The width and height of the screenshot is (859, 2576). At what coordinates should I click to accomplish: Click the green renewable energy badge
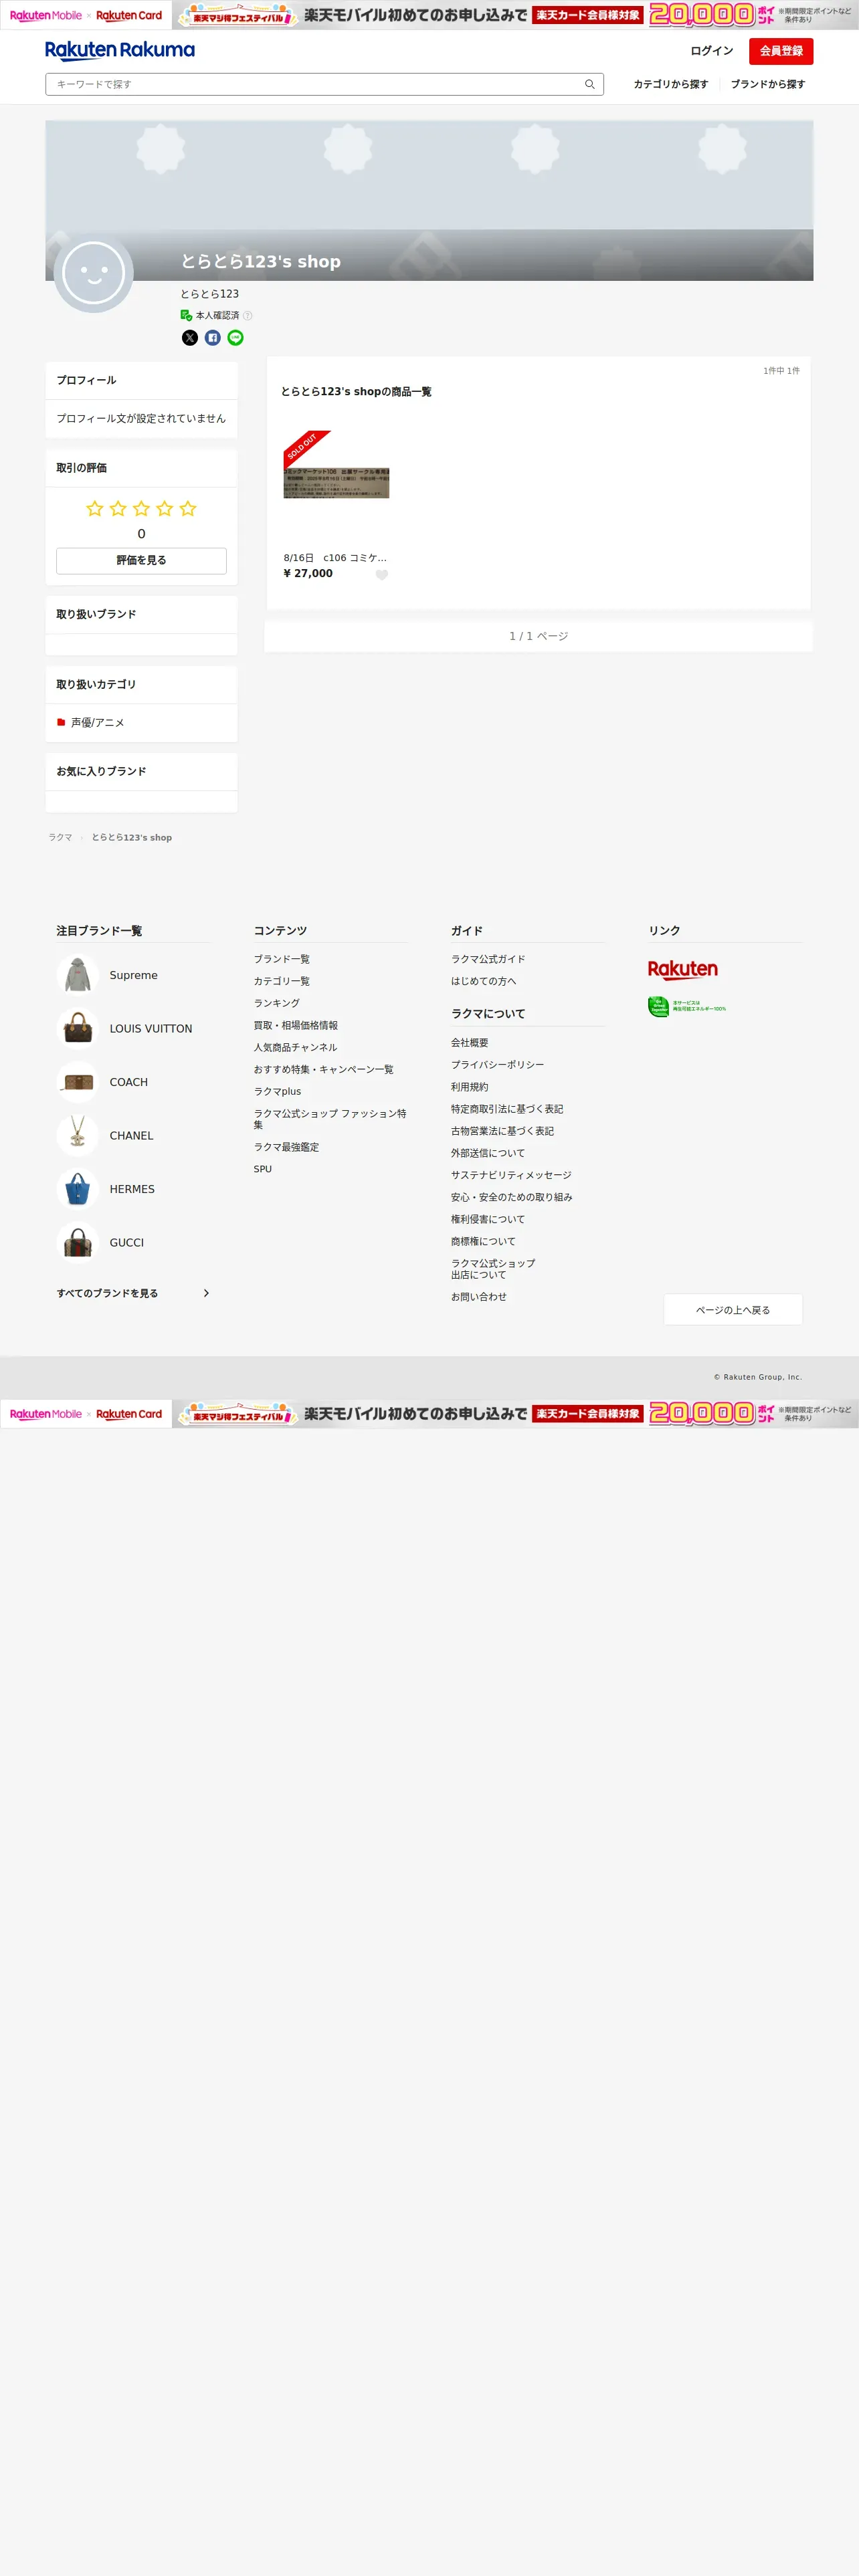tap(687, 1007)
